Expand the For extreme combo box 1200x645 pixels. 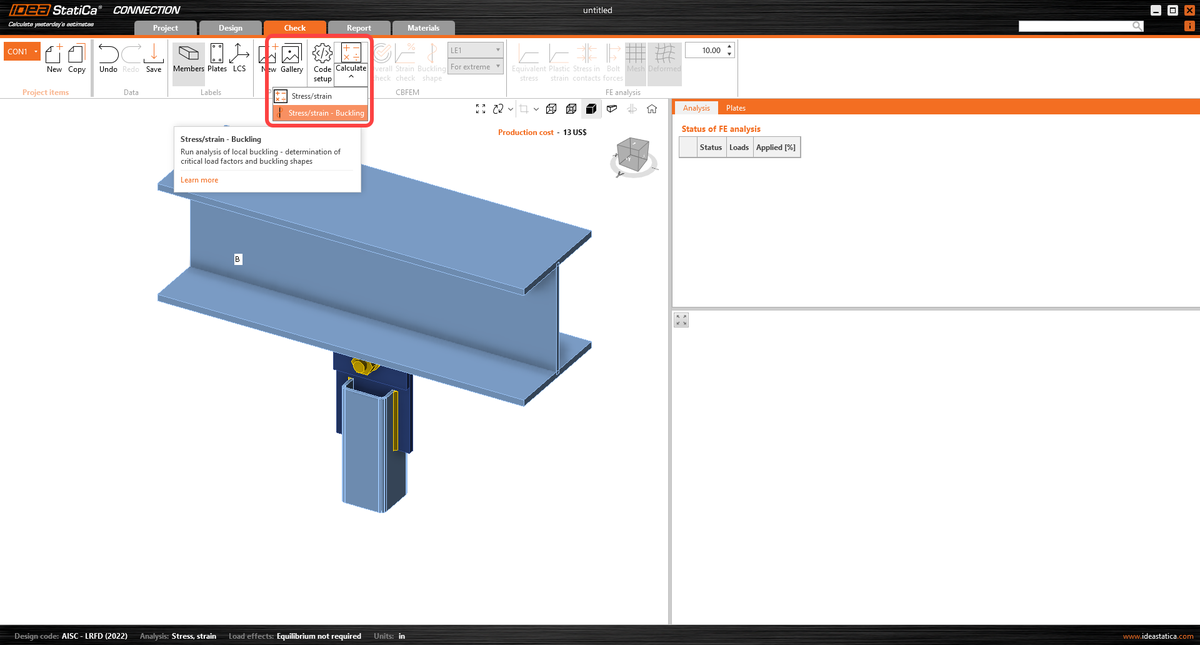475,66
